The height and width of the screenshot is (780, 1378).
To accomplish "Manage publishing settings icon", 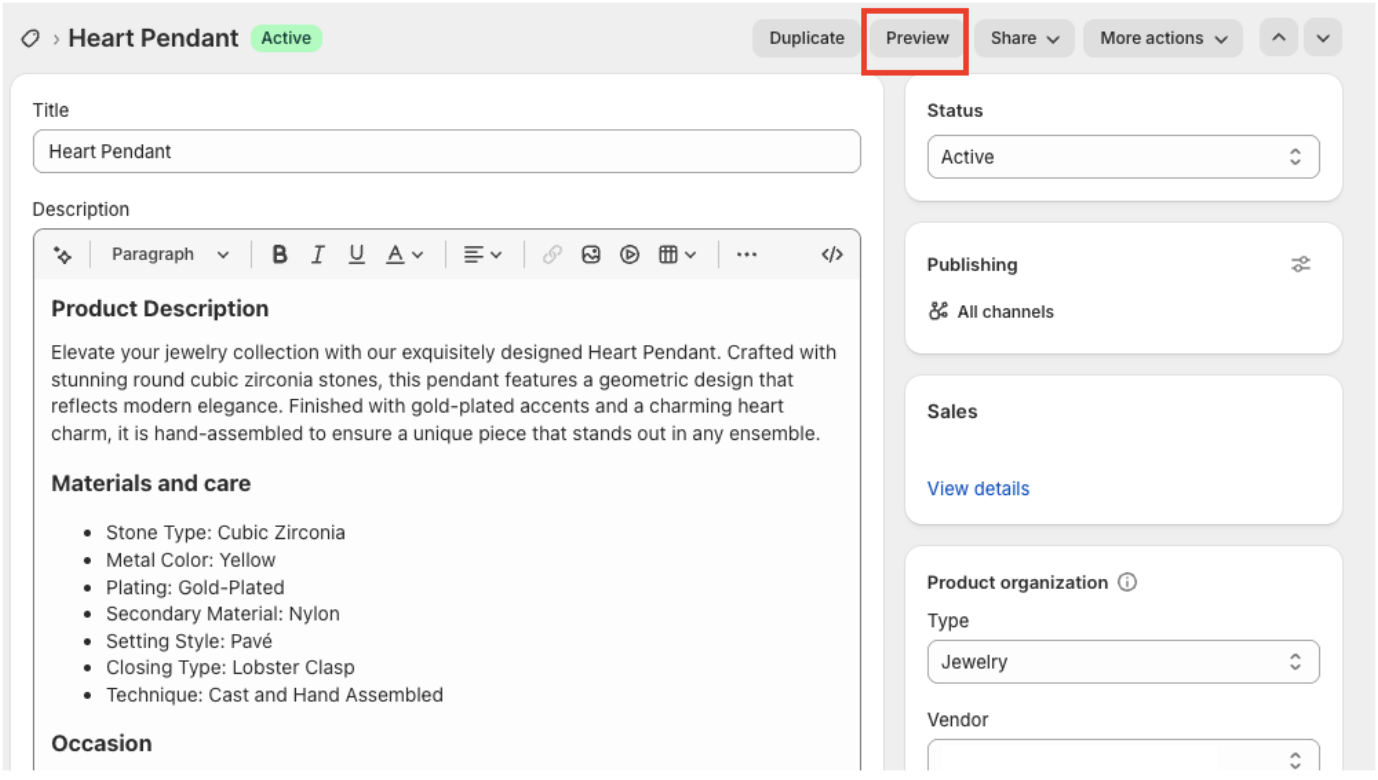I will pyautogui.click(x=1300, y=265).
